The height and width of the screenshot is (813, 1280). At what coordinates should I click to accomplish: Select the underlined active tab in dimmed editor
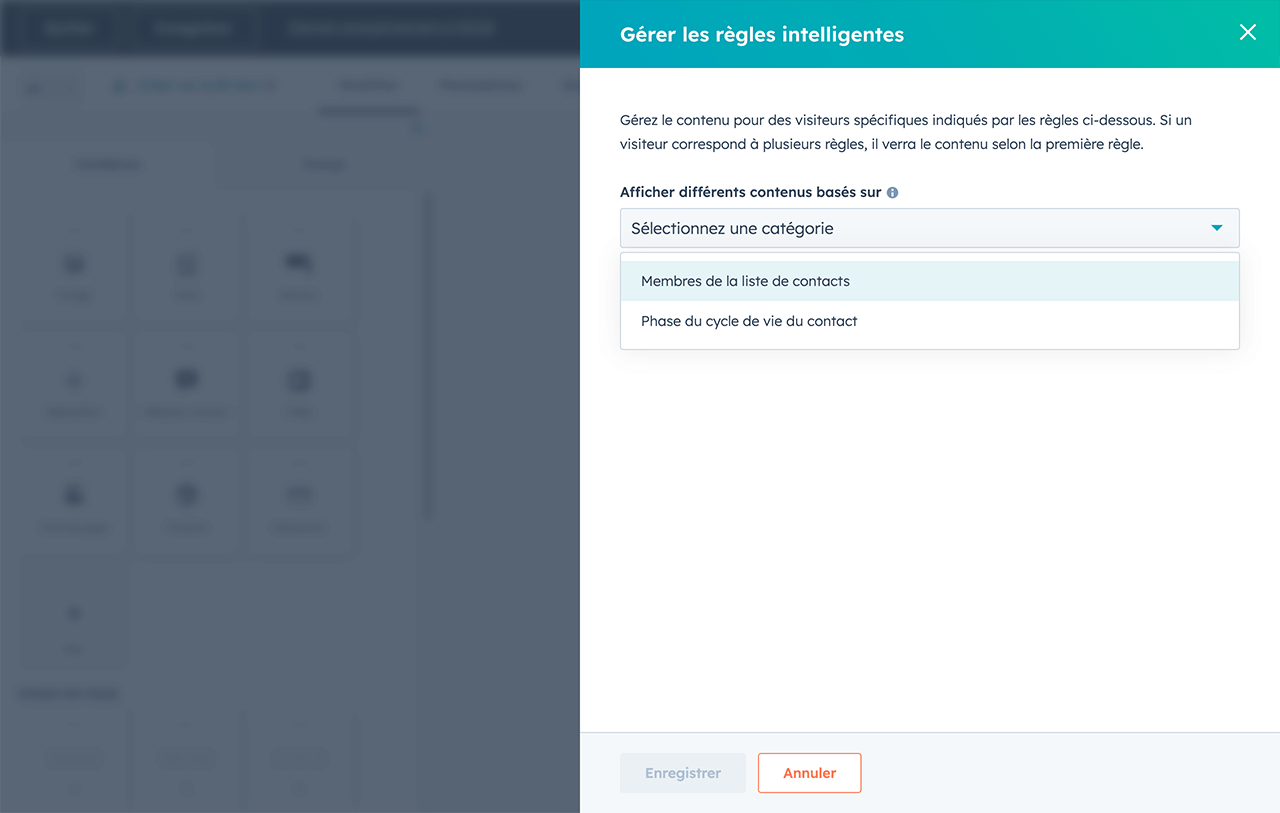[x=367, y=86]
